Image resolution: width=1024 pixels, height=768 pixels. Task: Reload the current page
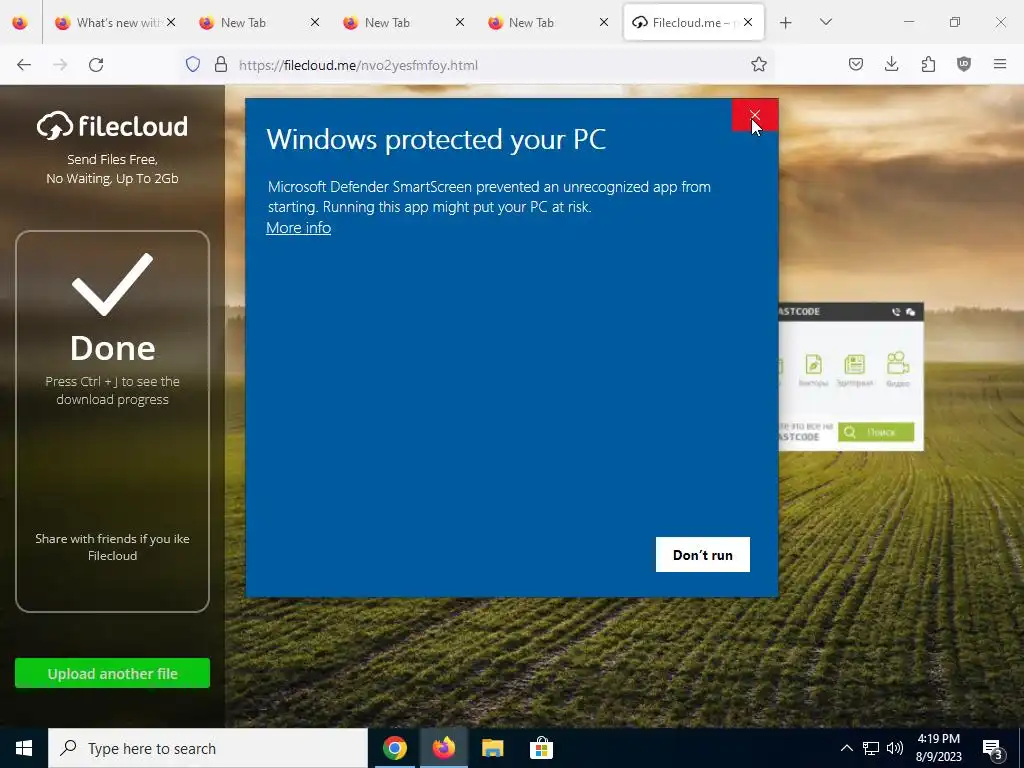pos(96,65)
